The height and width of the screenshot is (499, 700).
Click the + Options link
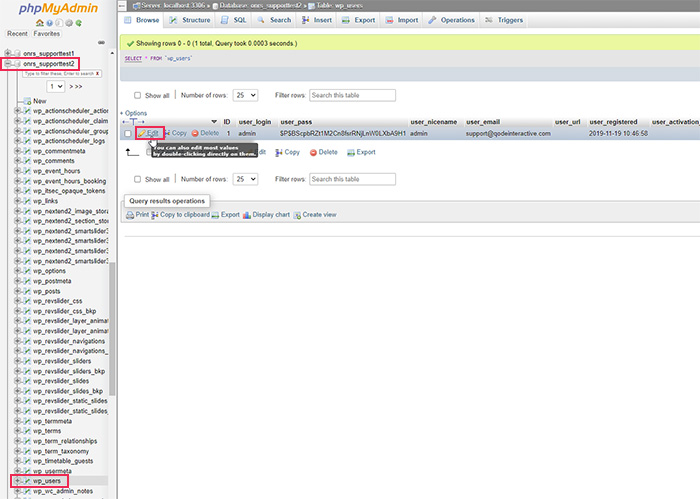133,113
